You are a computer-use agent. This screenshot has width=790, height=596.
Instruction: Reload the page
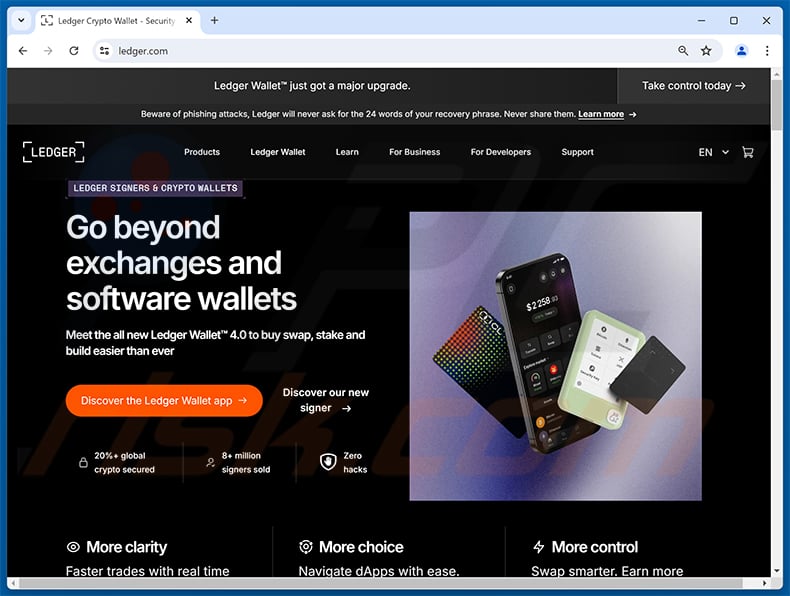coord(74,51)
